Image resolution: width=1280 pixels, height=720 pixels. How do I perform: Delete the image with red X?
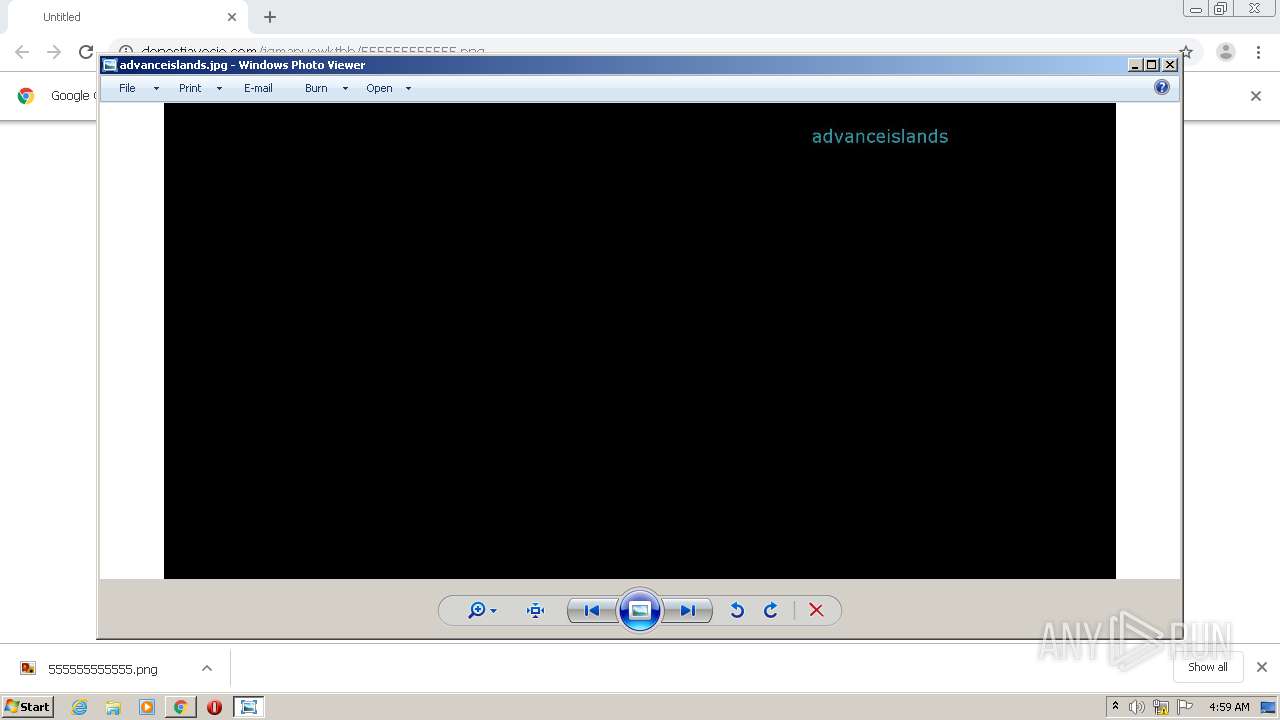(x=816, y=610)
